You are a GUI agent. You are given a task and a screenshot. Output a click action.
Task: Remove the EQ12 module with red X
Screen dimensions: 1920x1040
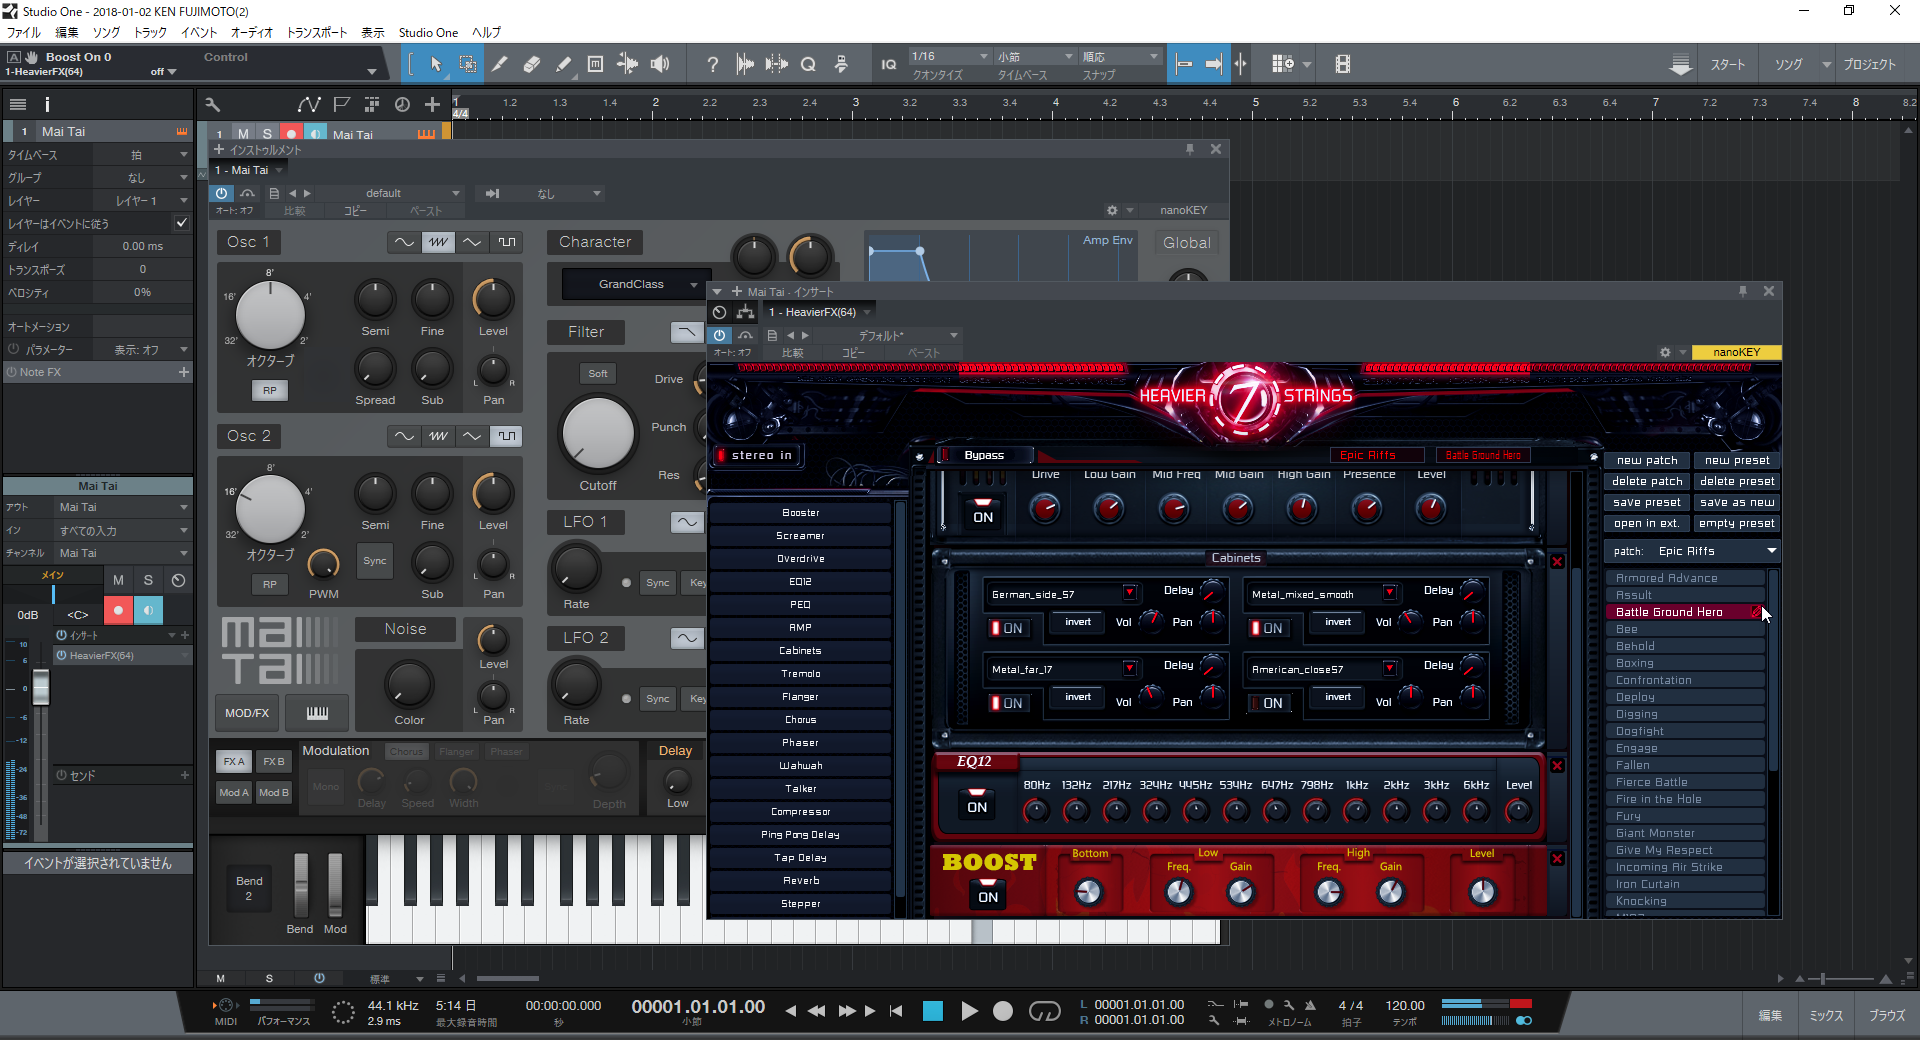click(1557, 766)
